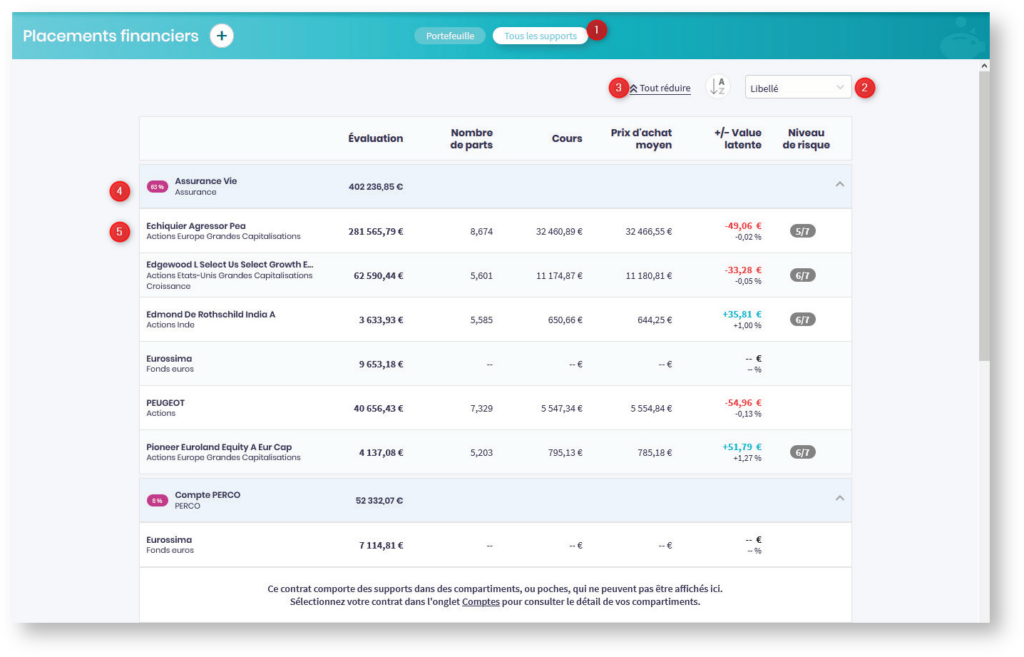The height and width of the screenshot is (657, 1024).
Task: Click the 5/7 risk badge for Echiquier Agressor
Action: pyautogui.click(x=802, y=231)
